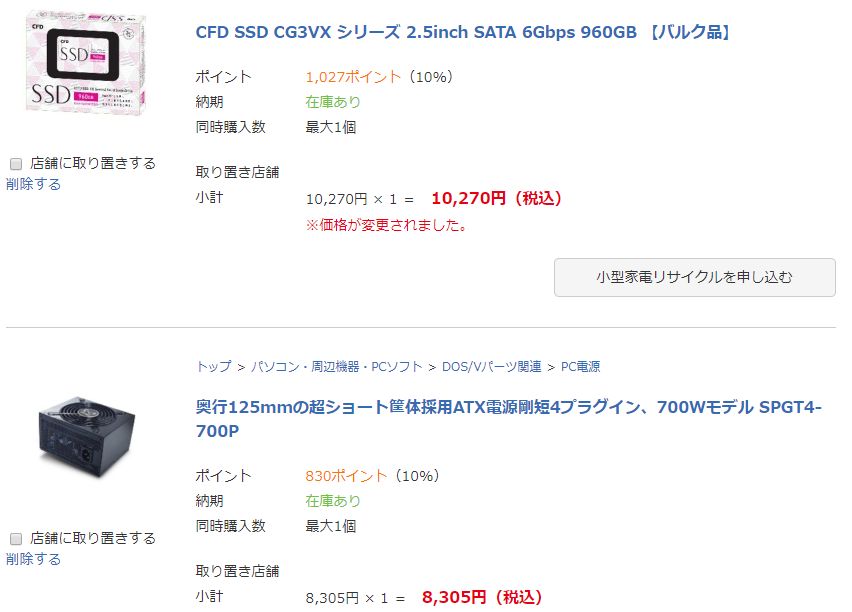Viewport: 852px width, 612px height.
Task: Open DOS/Vパーツ関連 breadcrumb link
Action: 491,367
